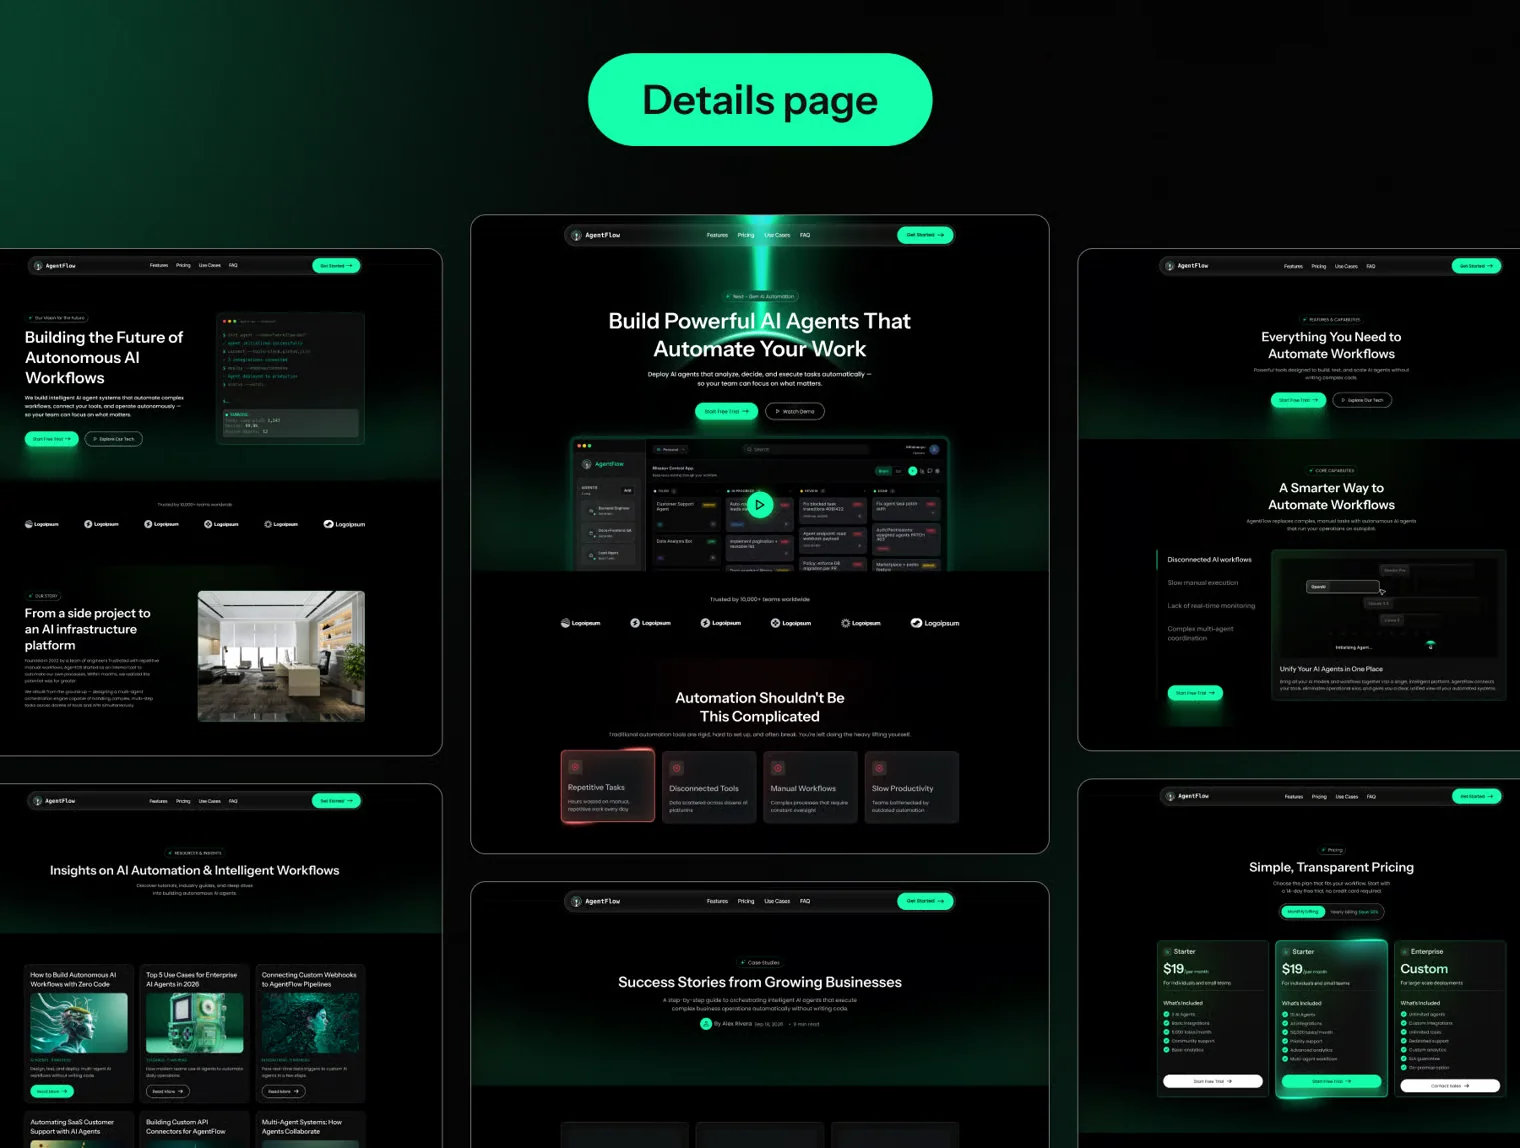Click the AgentFlow logo in the Pricing page navbar
1520x1148 pixels.
1187,796
